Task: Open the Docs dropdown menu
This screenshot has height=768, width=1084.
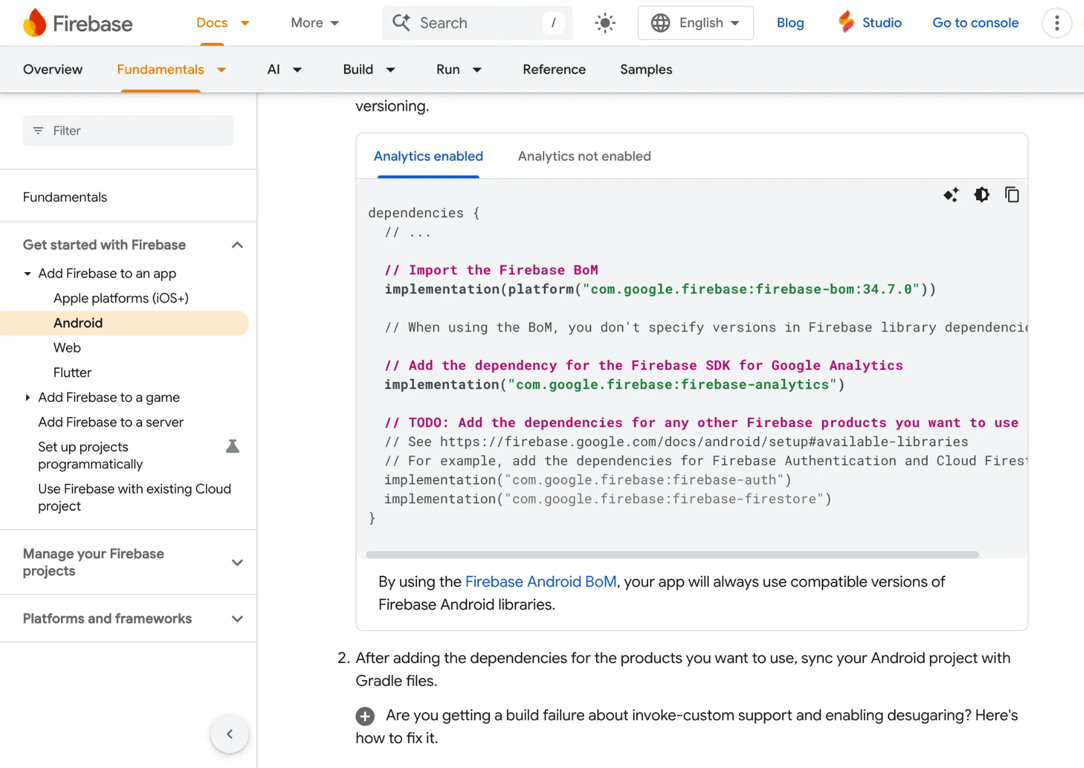Action: [221, 22]
